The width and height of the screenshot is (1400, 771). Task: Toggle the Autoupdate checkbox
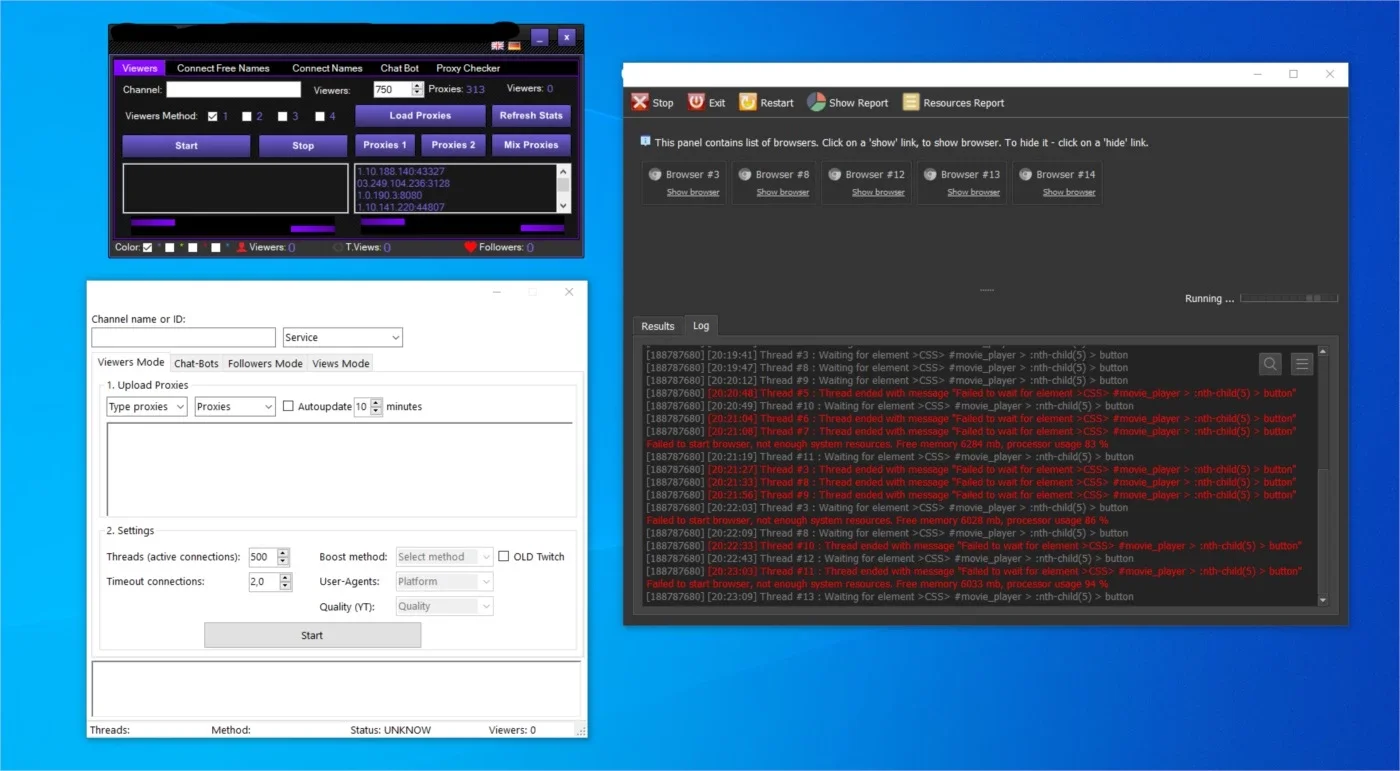point(288,406)
